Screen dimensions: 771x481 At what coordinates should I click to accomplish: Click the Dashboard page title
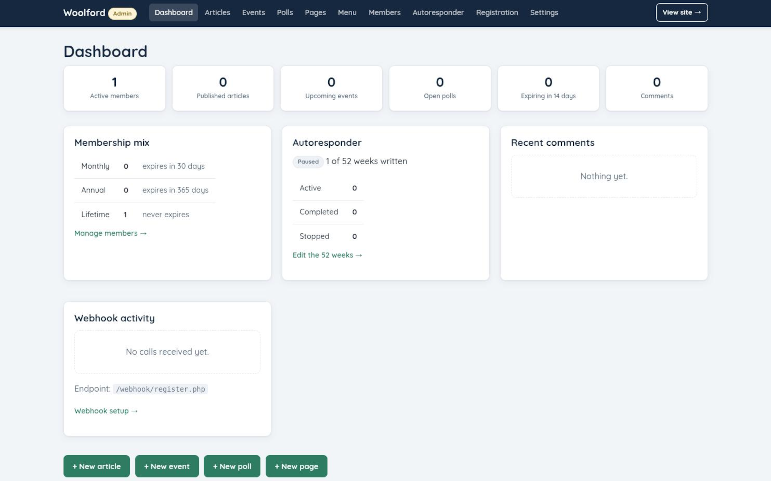(x=105, y=52)
